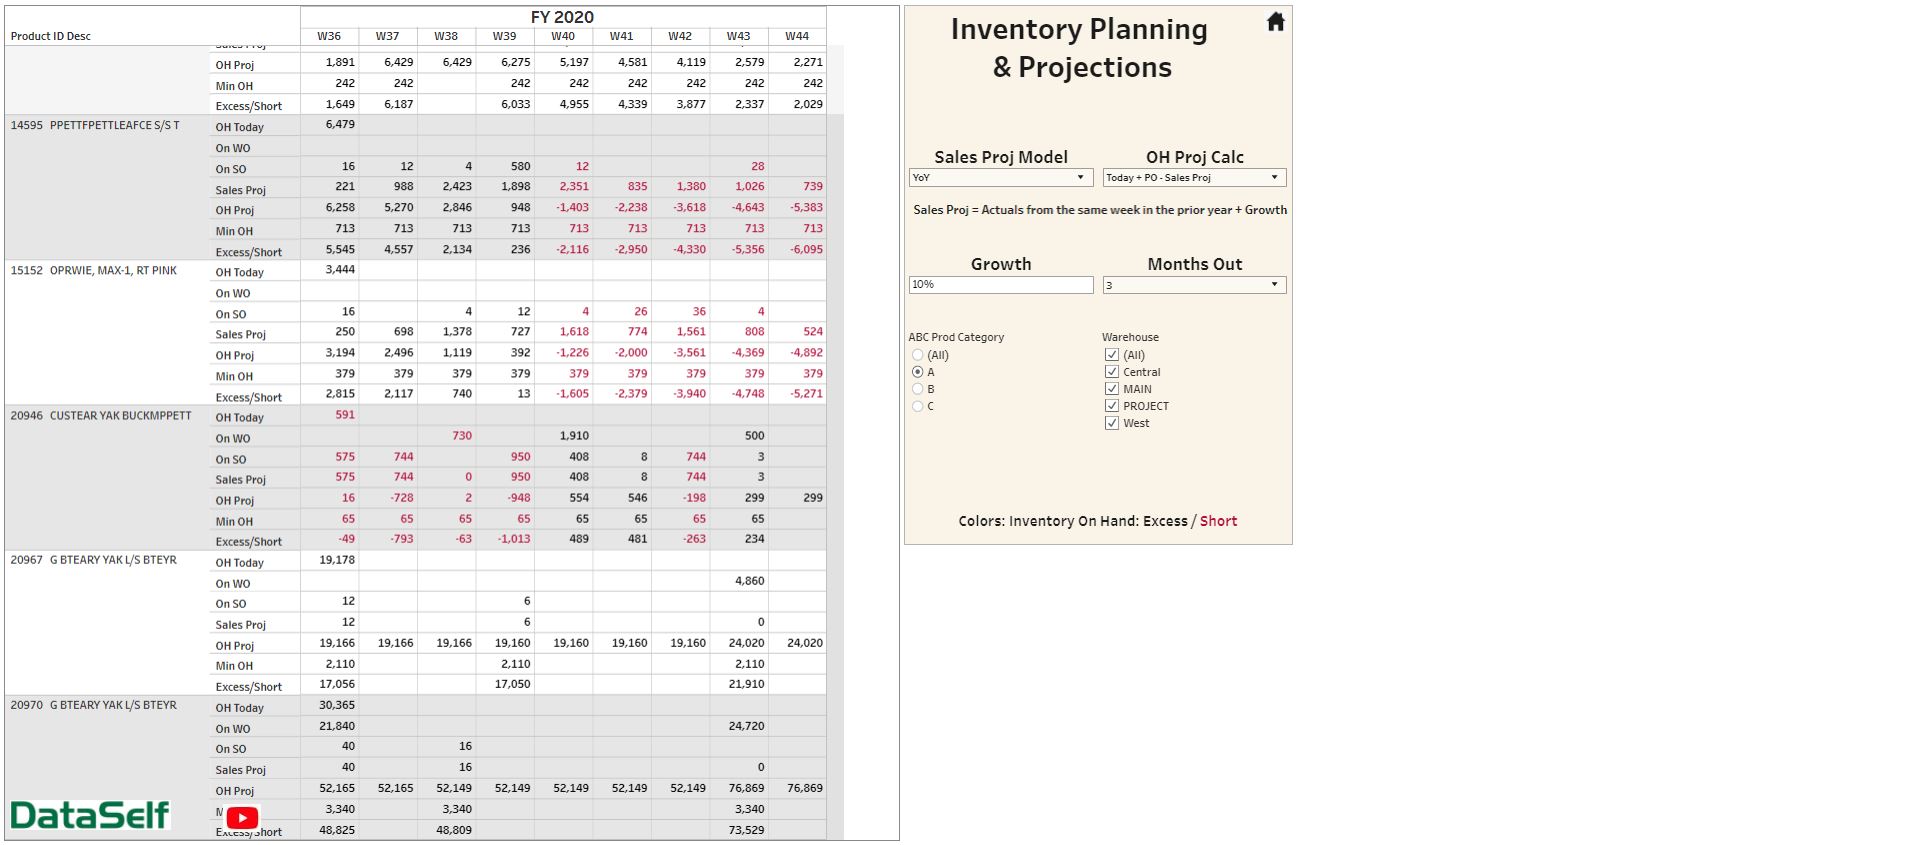Go to the home icon
Image resolution: width=1920 pixels, height=845 pixels.
click(1275, 22)
